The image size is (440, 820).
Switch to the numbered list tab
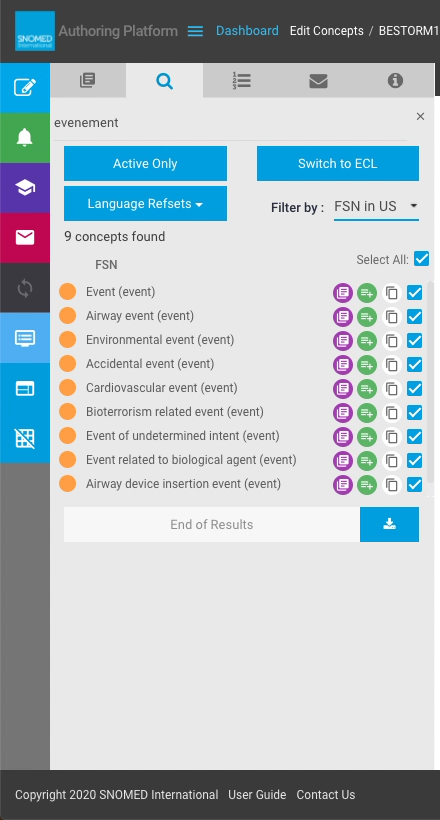pyautogui.click(x=241, y=81)
